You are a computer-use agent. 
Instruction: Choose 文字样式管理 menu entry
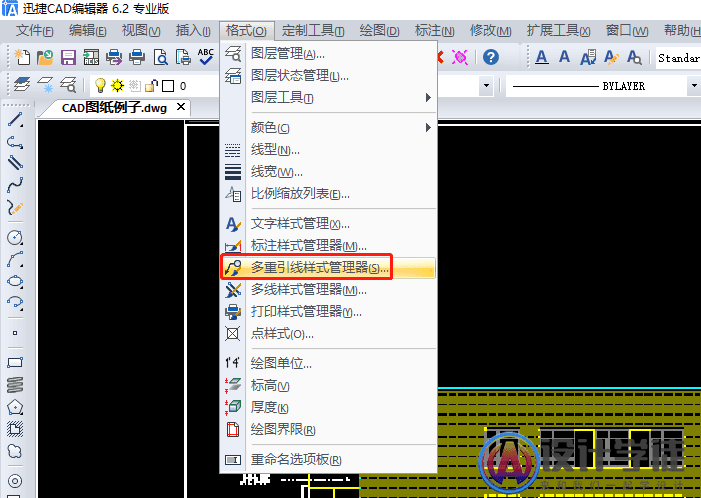328,224
